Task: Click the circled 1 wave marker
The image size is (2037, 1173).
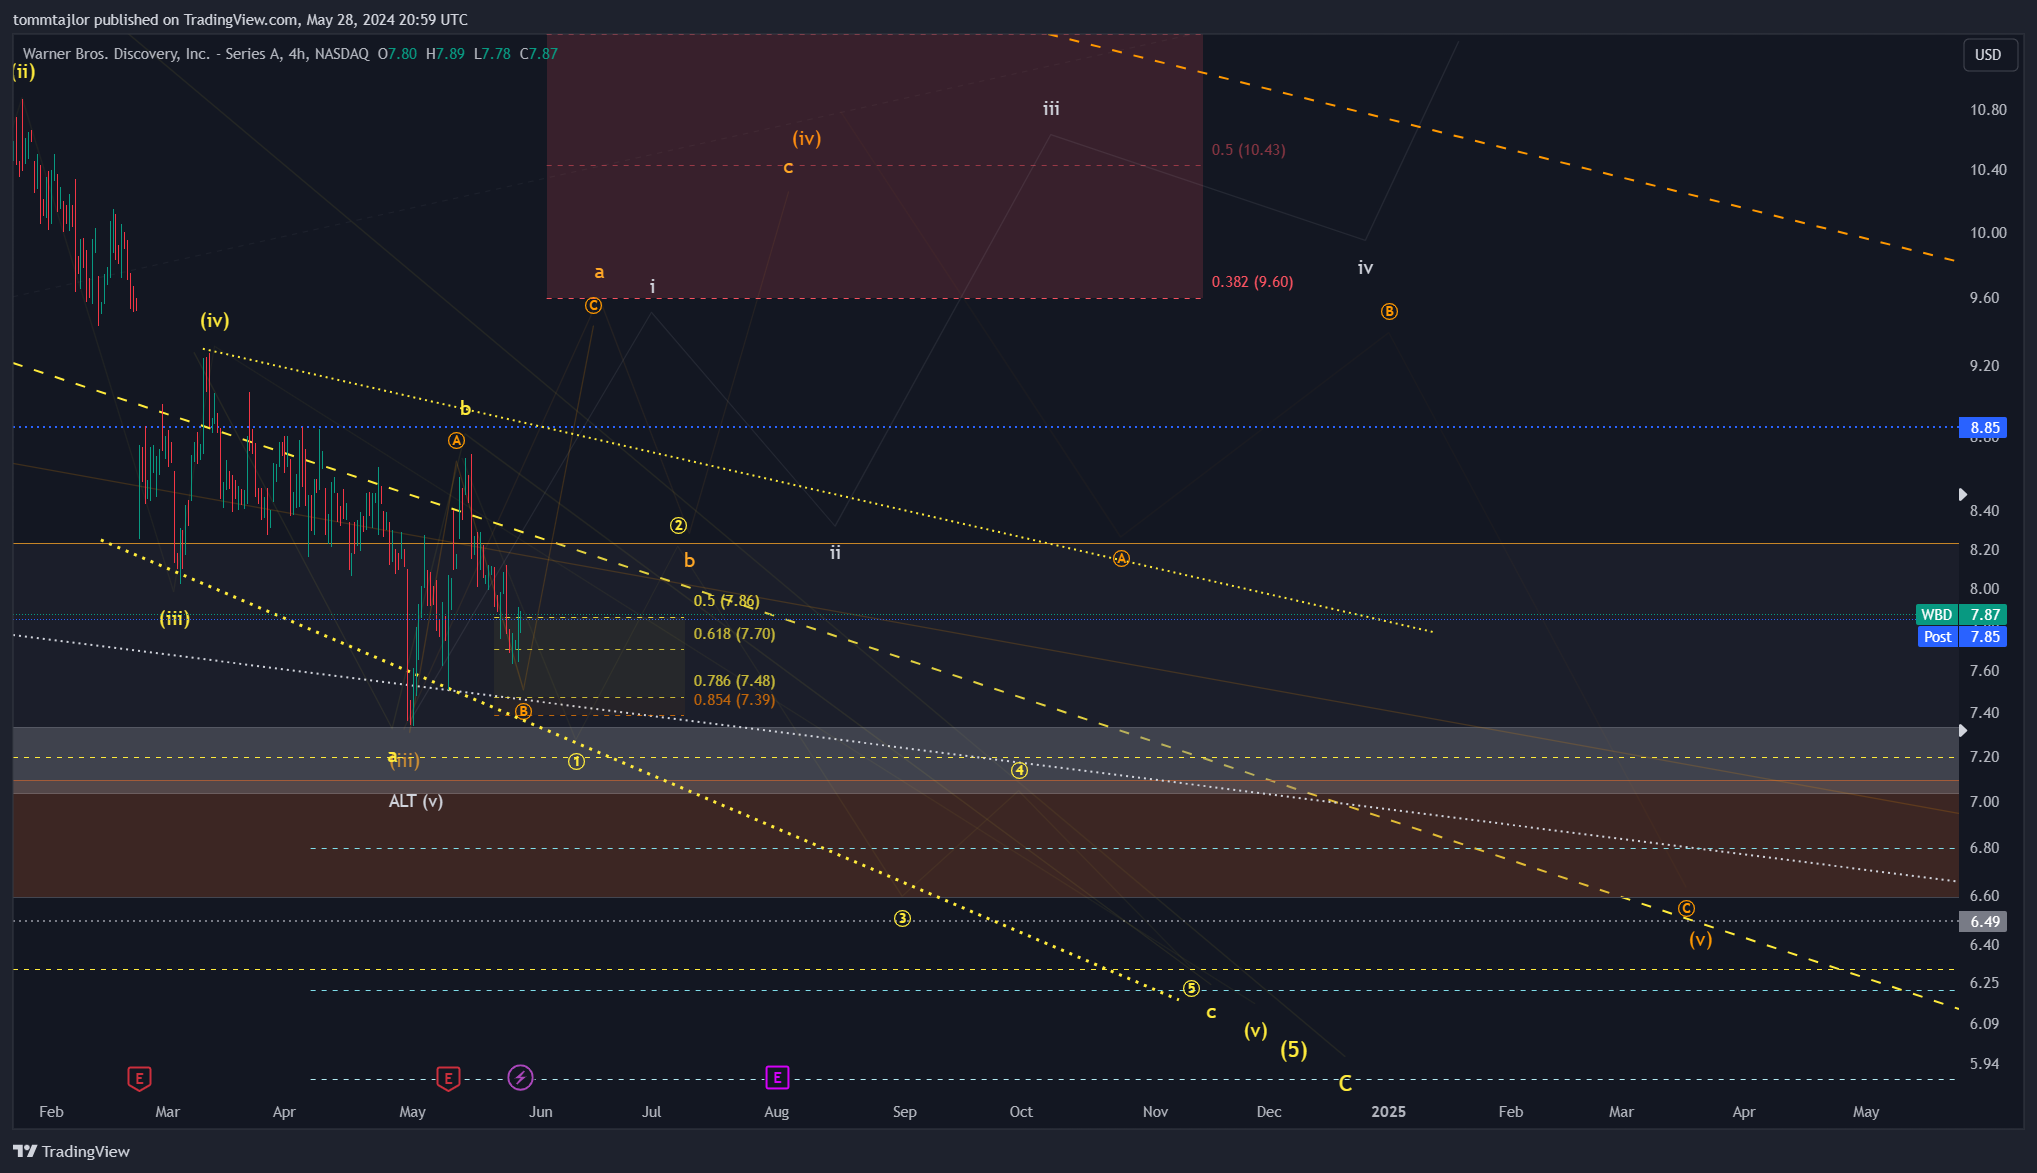Action: tap(576, 762)
